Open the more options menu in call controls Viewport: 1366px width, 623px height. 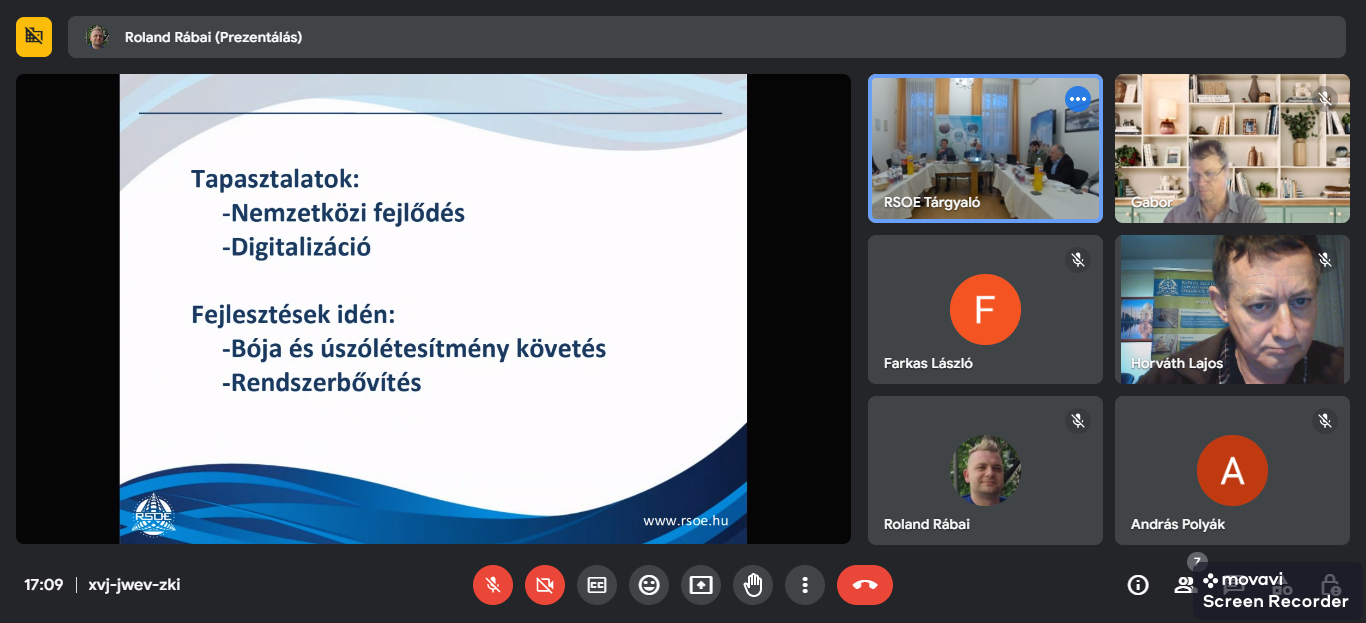coord(805,585)
